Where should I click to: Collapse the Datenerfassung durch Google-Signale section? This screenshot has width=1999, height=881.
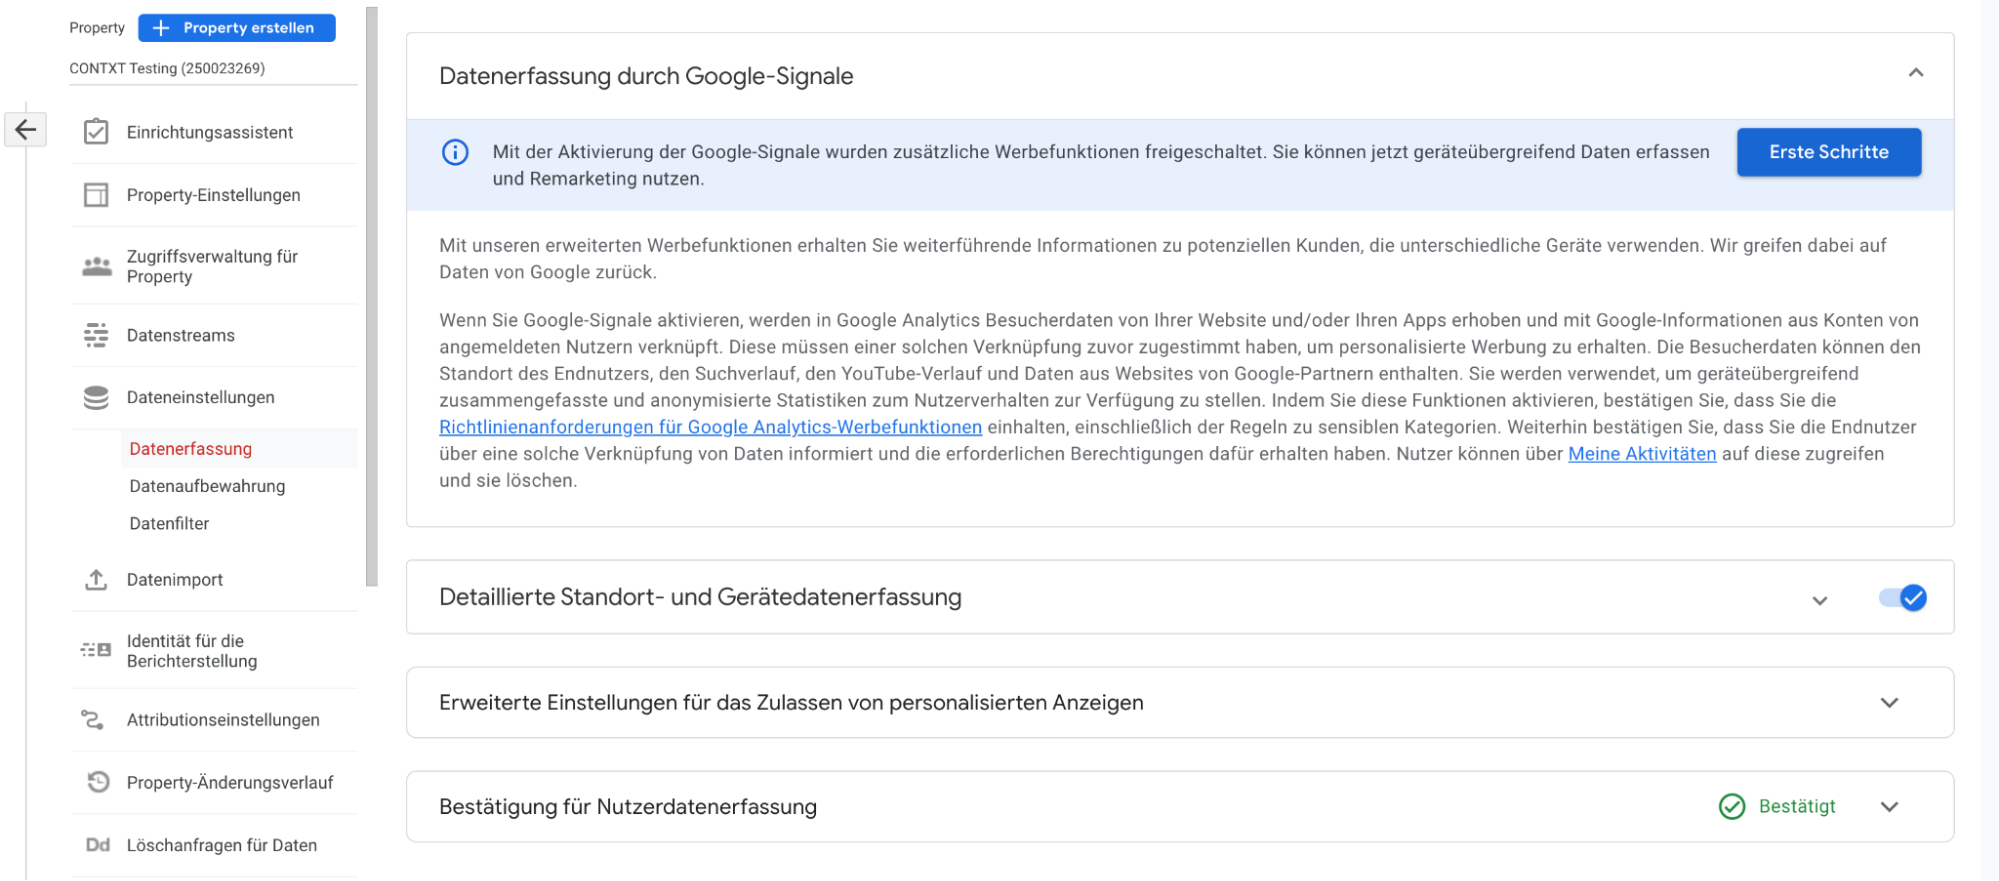coord(1915,73)
